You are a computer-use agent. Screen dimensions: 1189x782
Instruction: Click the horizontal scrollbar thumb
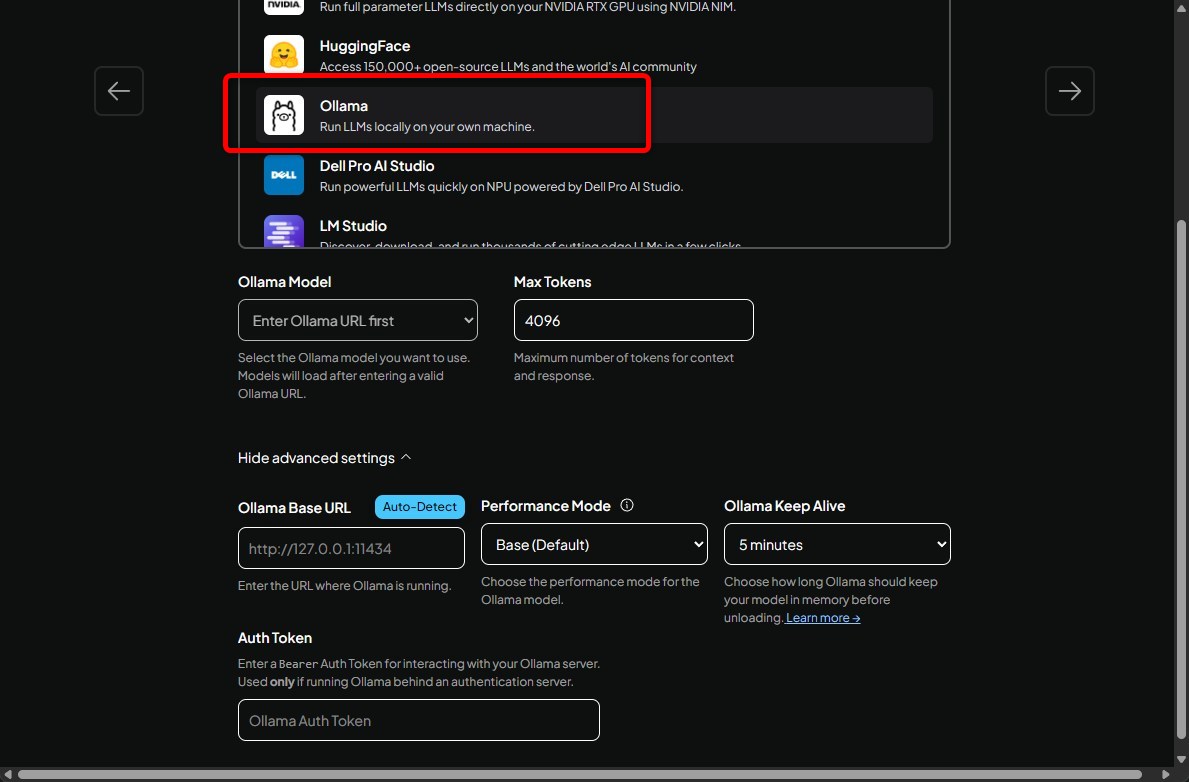coord(580,774)
